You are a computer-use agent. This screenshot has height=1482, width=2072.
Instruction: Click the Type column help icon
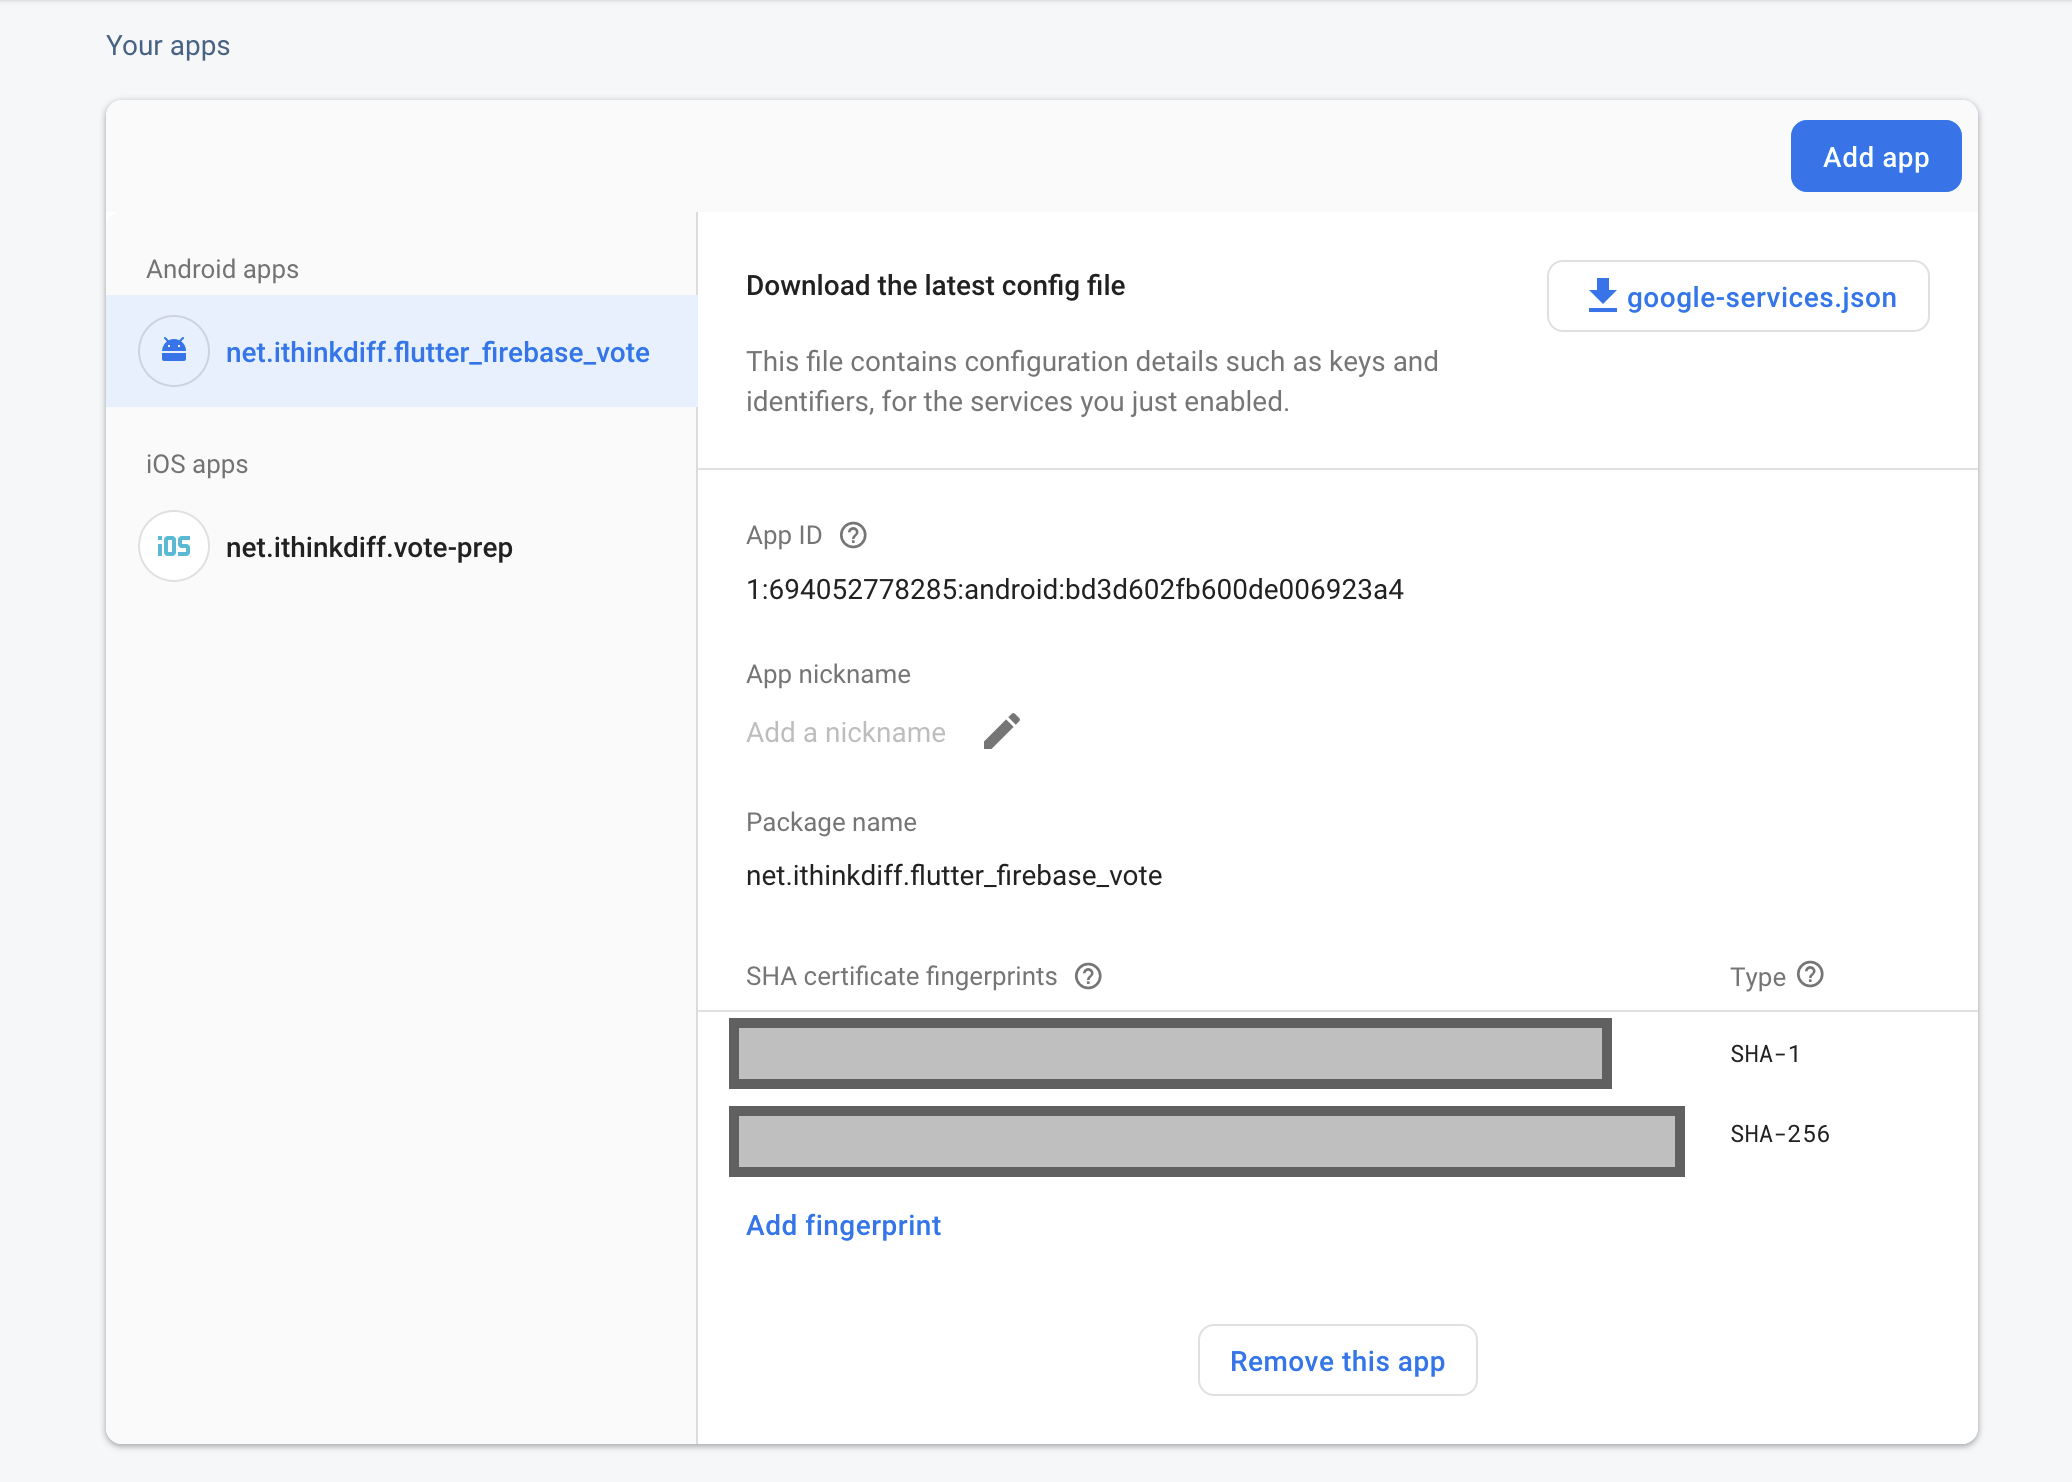point(1810,975)
